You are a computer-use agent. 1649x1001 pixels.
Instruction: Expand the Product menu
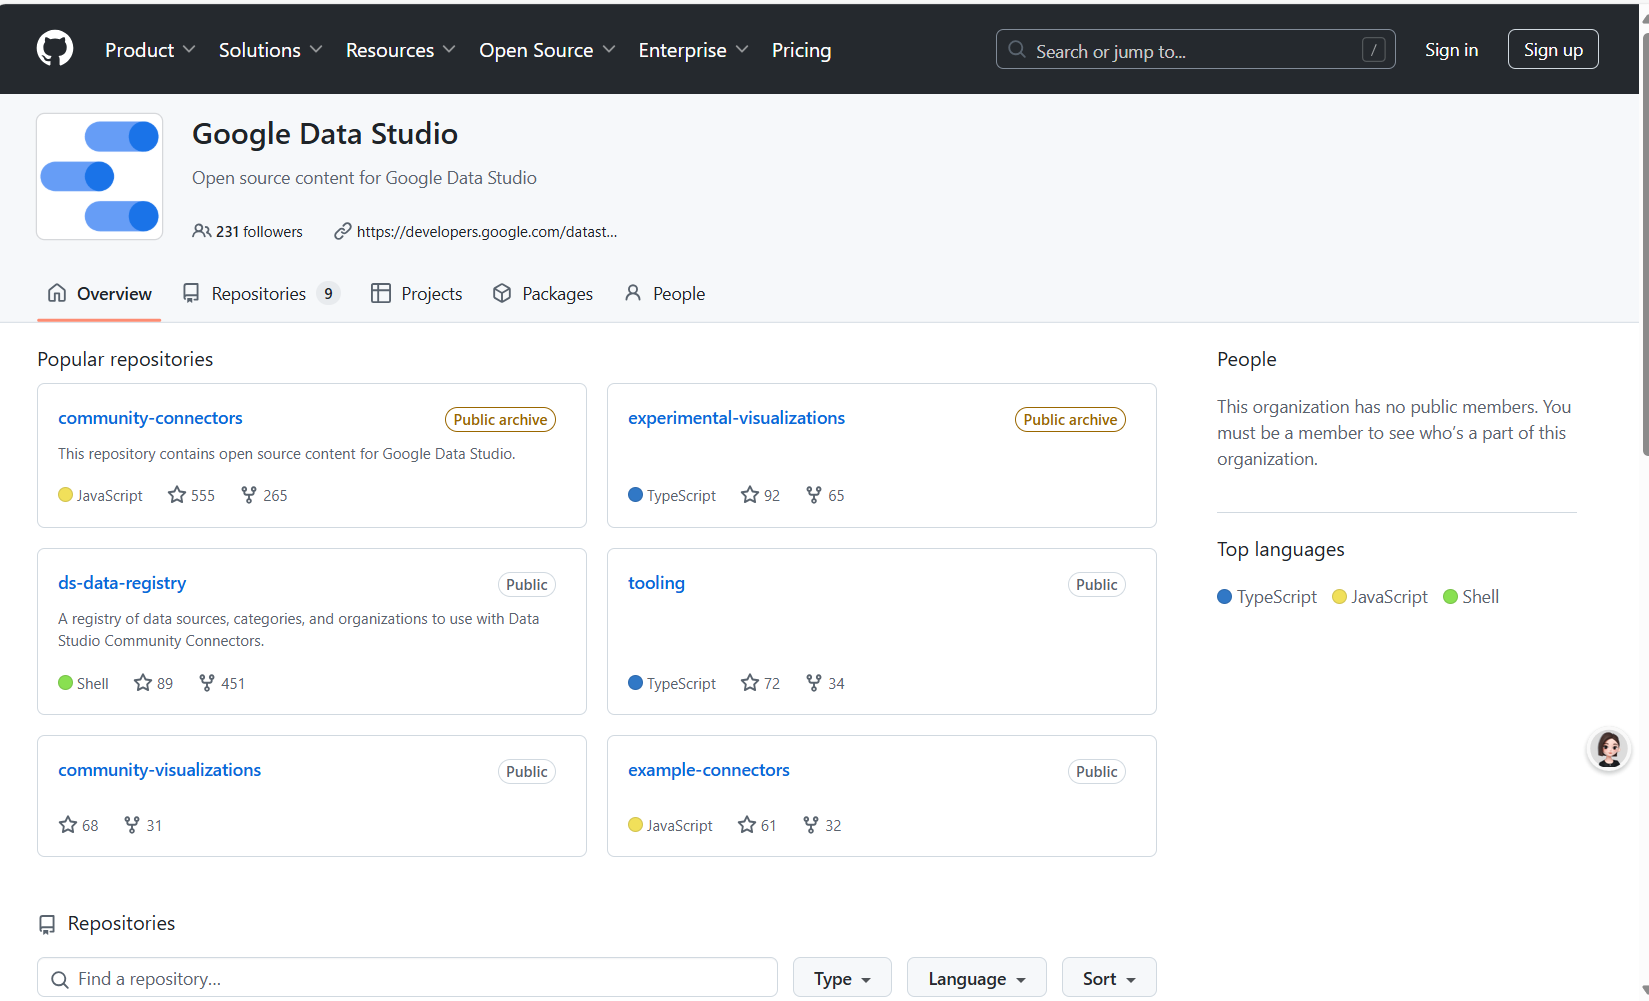150,50
